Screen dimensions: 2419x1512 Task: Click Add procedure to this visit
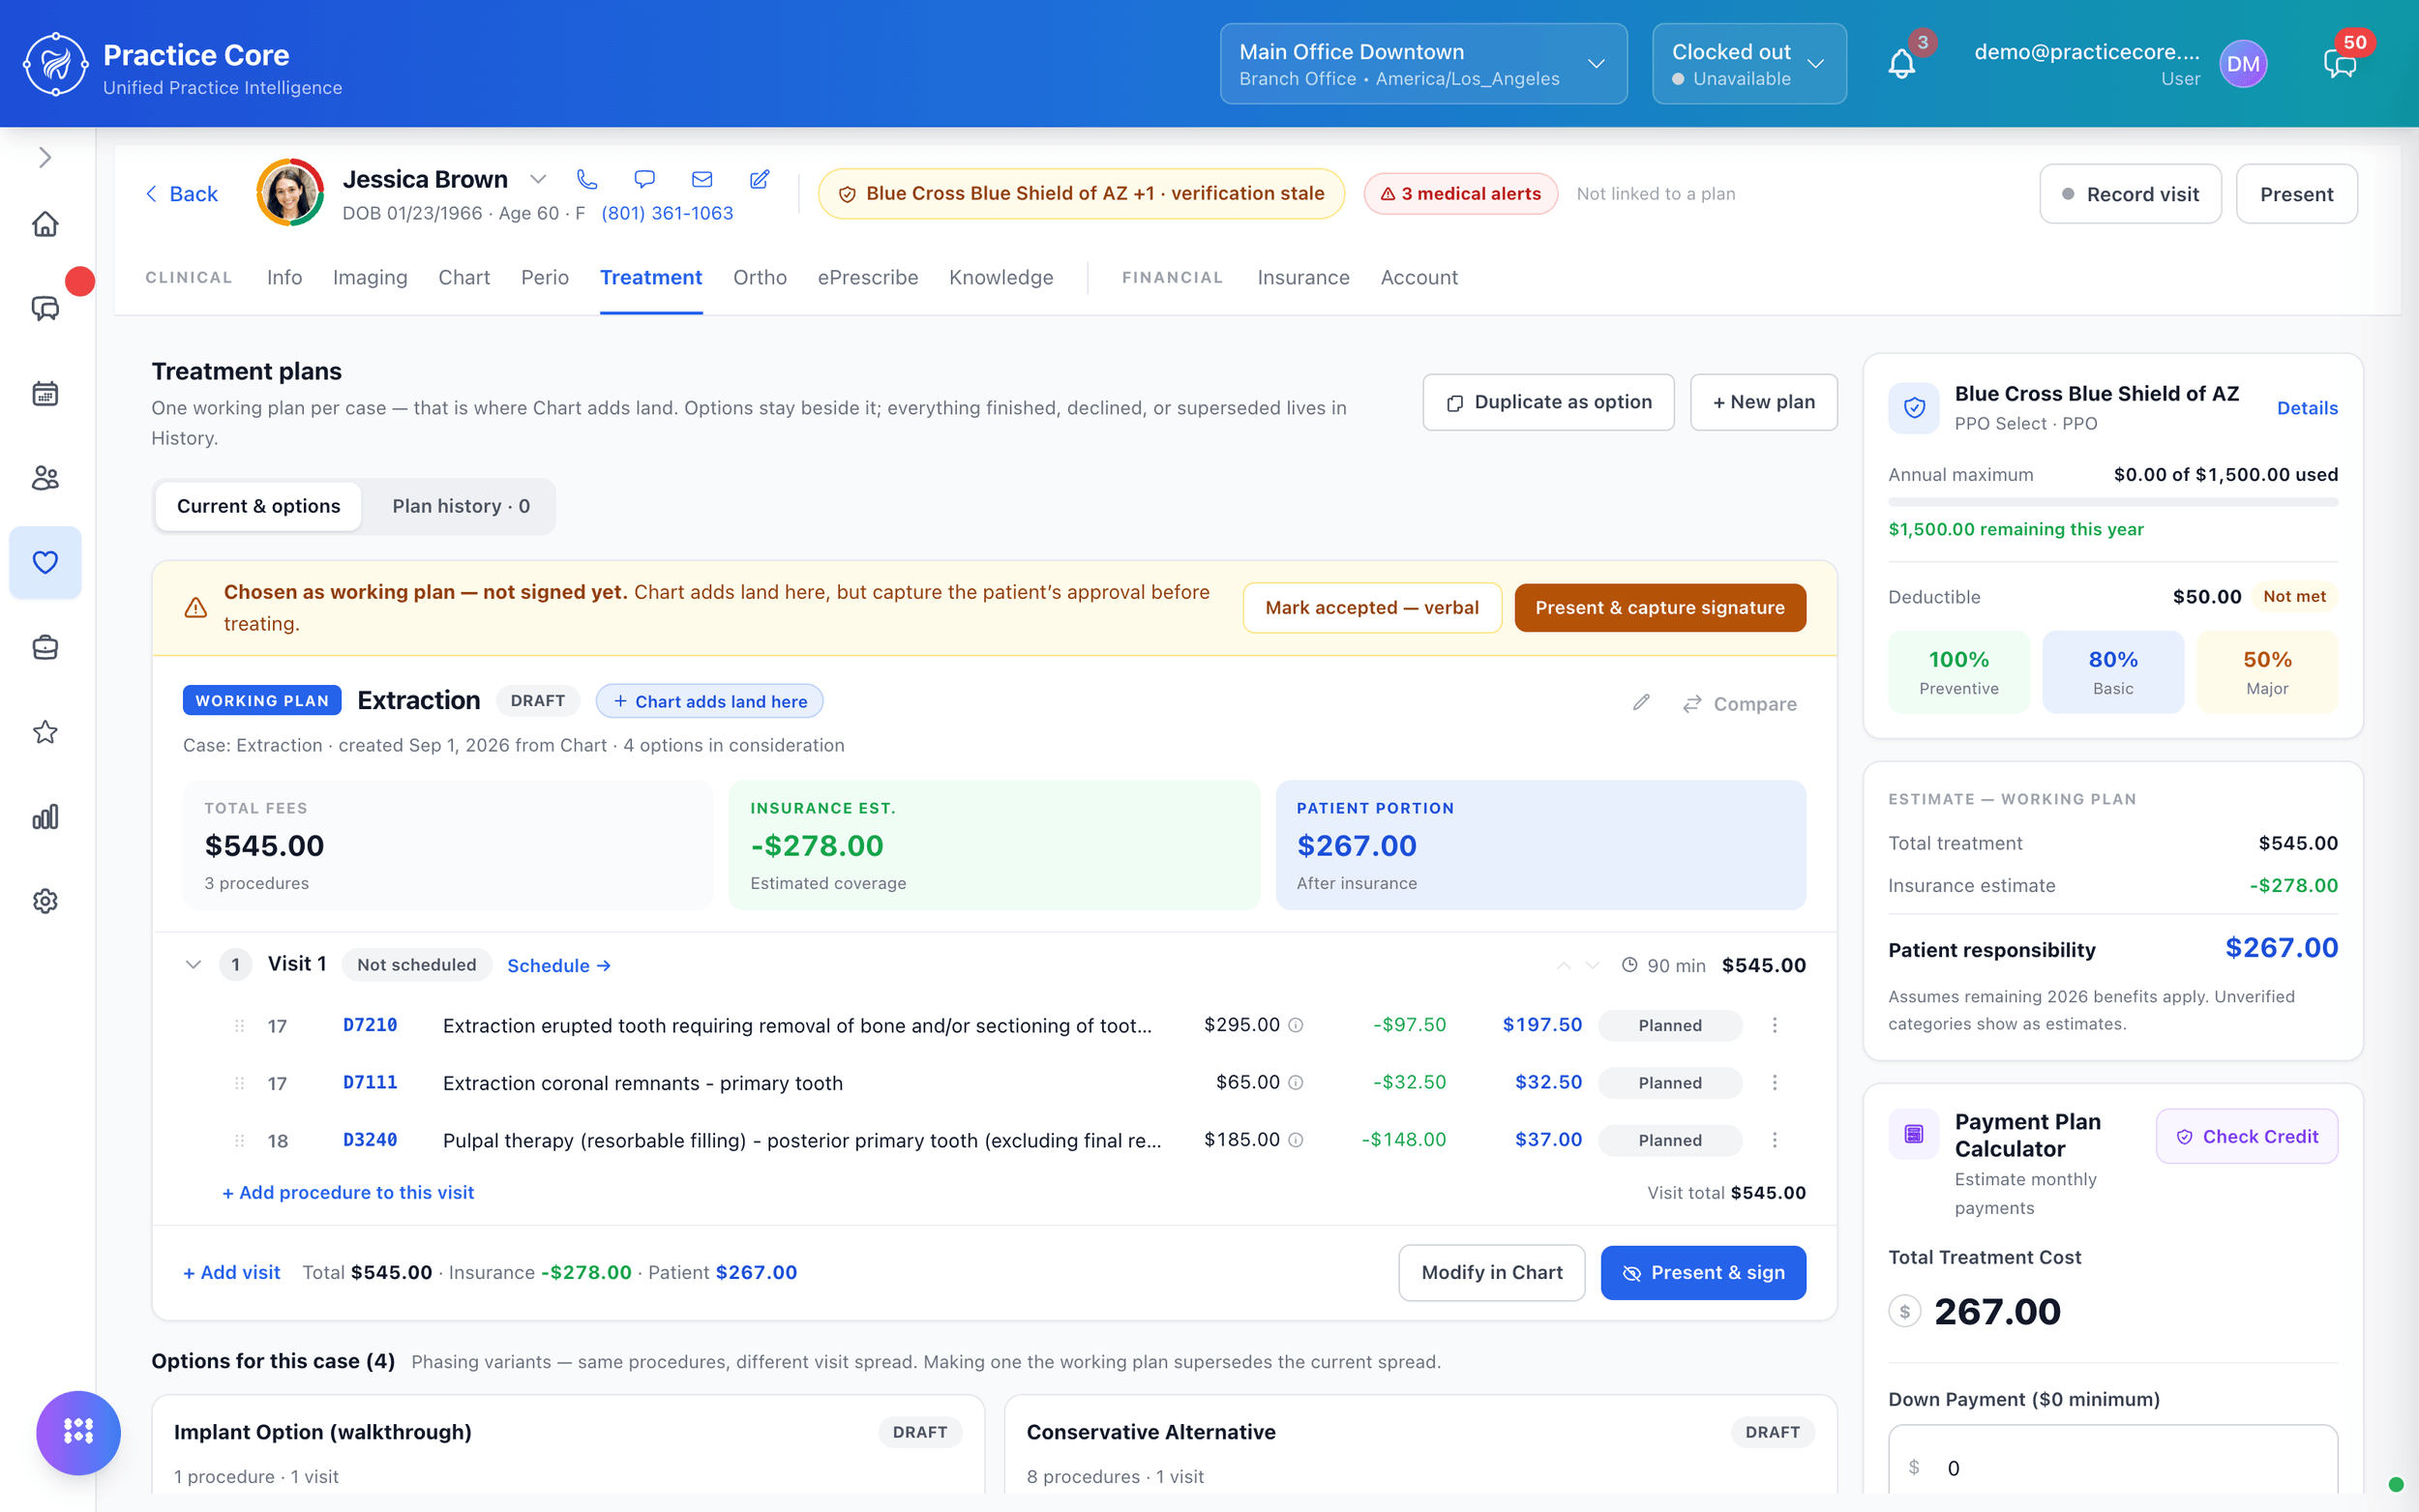click(x=348, y=1192)
